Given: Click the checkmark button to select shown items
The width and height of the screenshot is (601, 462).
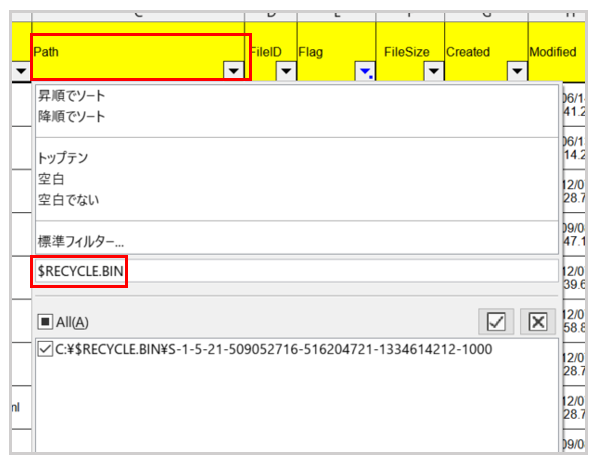Looking at the screenshot, I should point(496,321).
